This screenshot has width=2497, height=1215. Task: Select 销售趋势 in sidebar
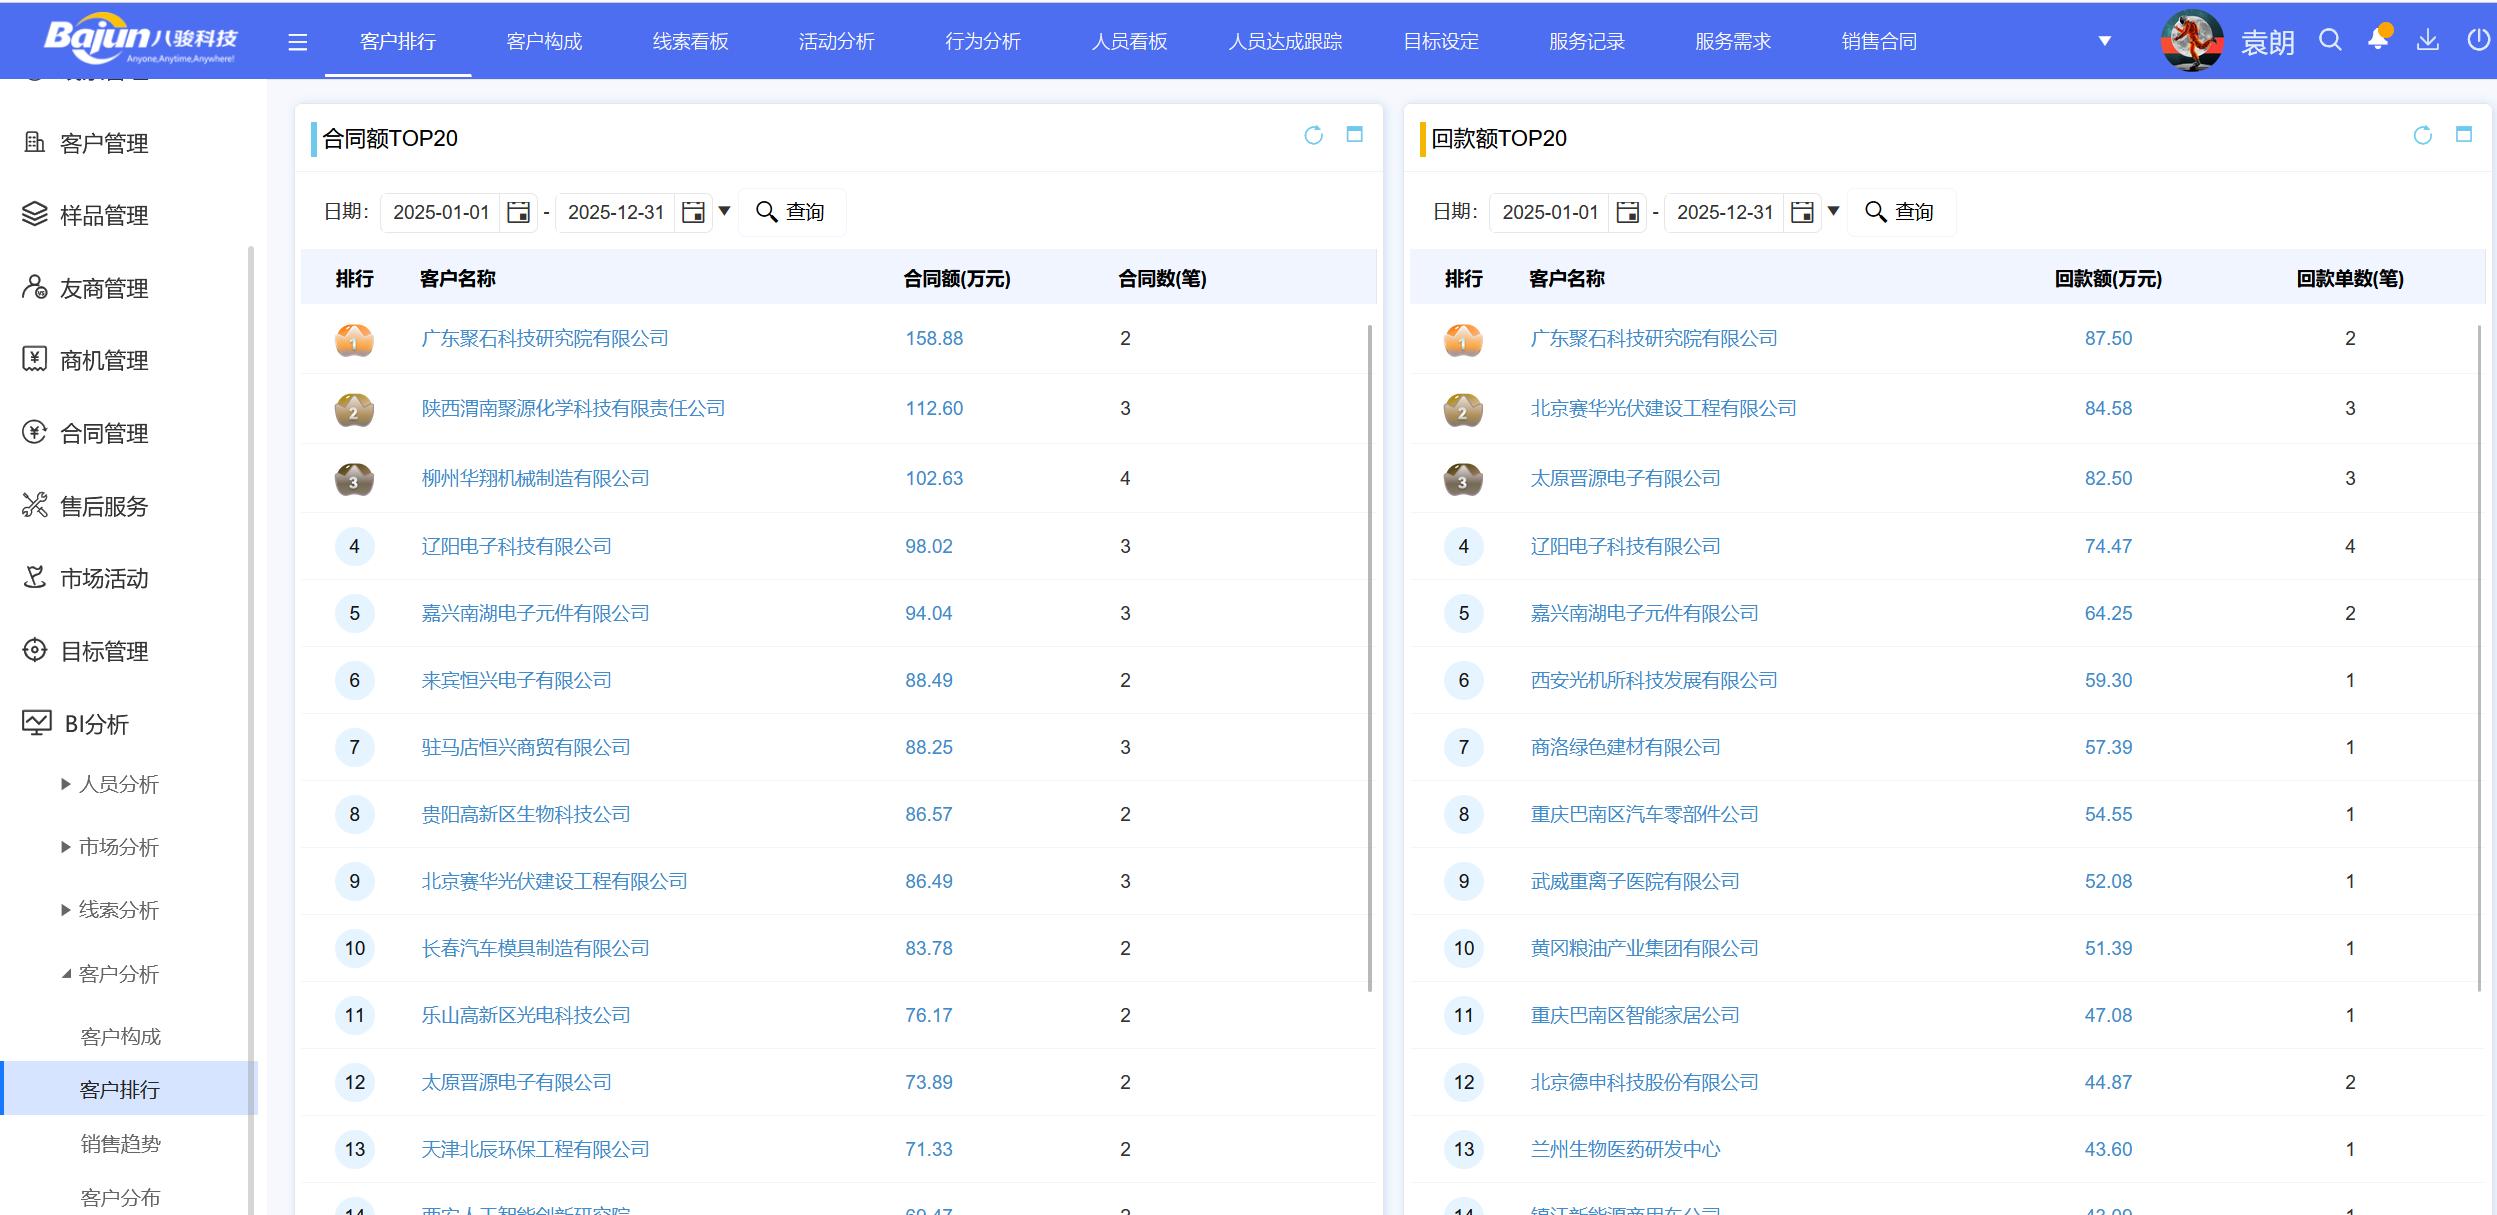click(x=120, y=1143)
